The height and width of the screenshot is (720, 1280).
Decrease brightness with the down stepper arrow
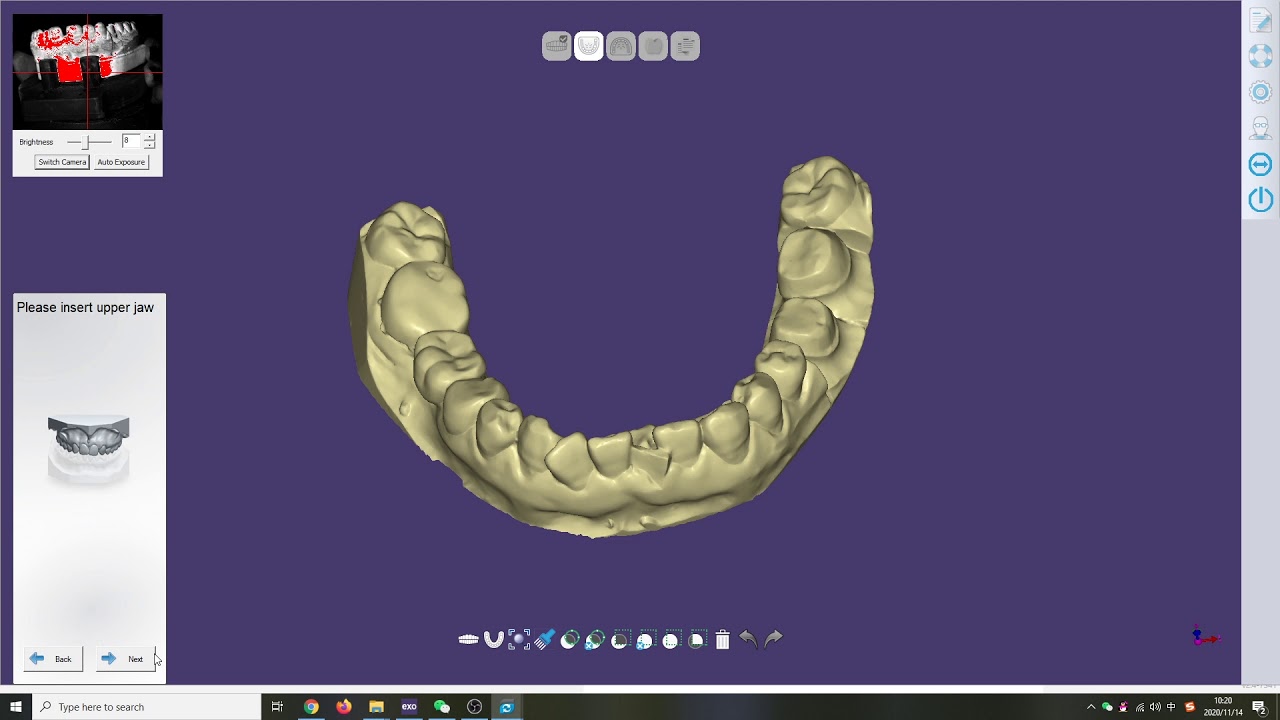[150, 146]
